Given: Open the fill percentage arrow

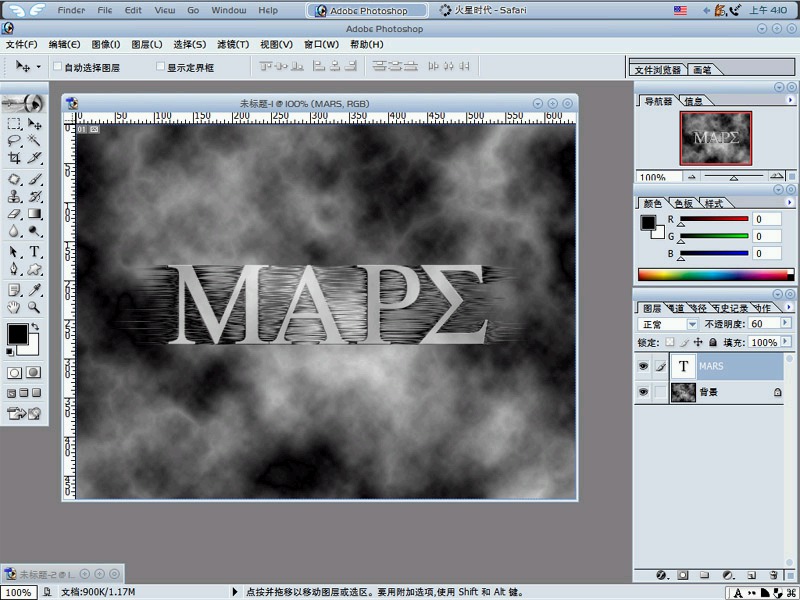Looking at the screenshot, I should coord(787,342).
